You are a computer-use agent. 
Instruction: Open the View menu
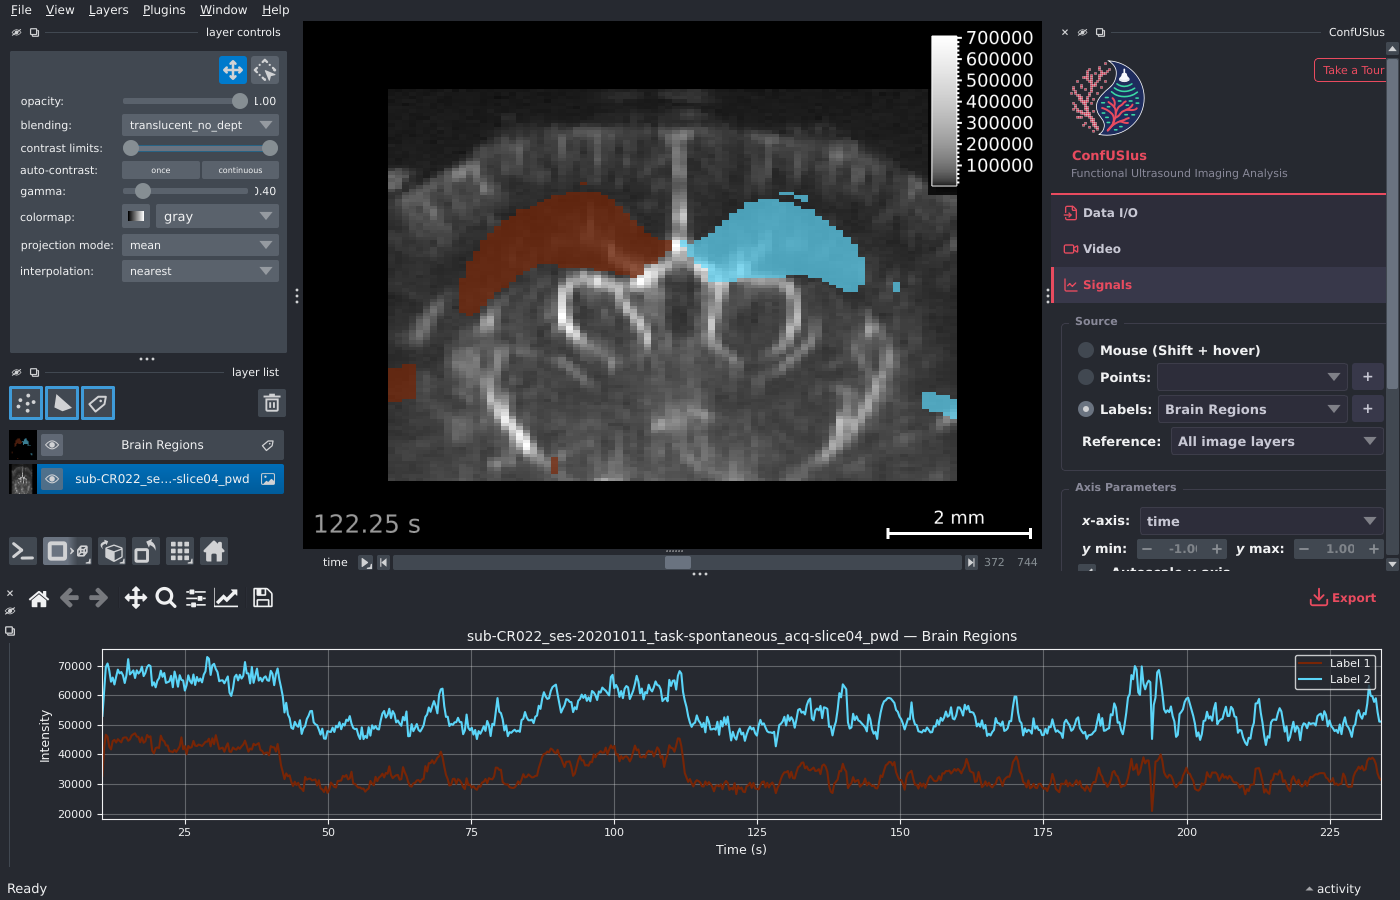60,10
